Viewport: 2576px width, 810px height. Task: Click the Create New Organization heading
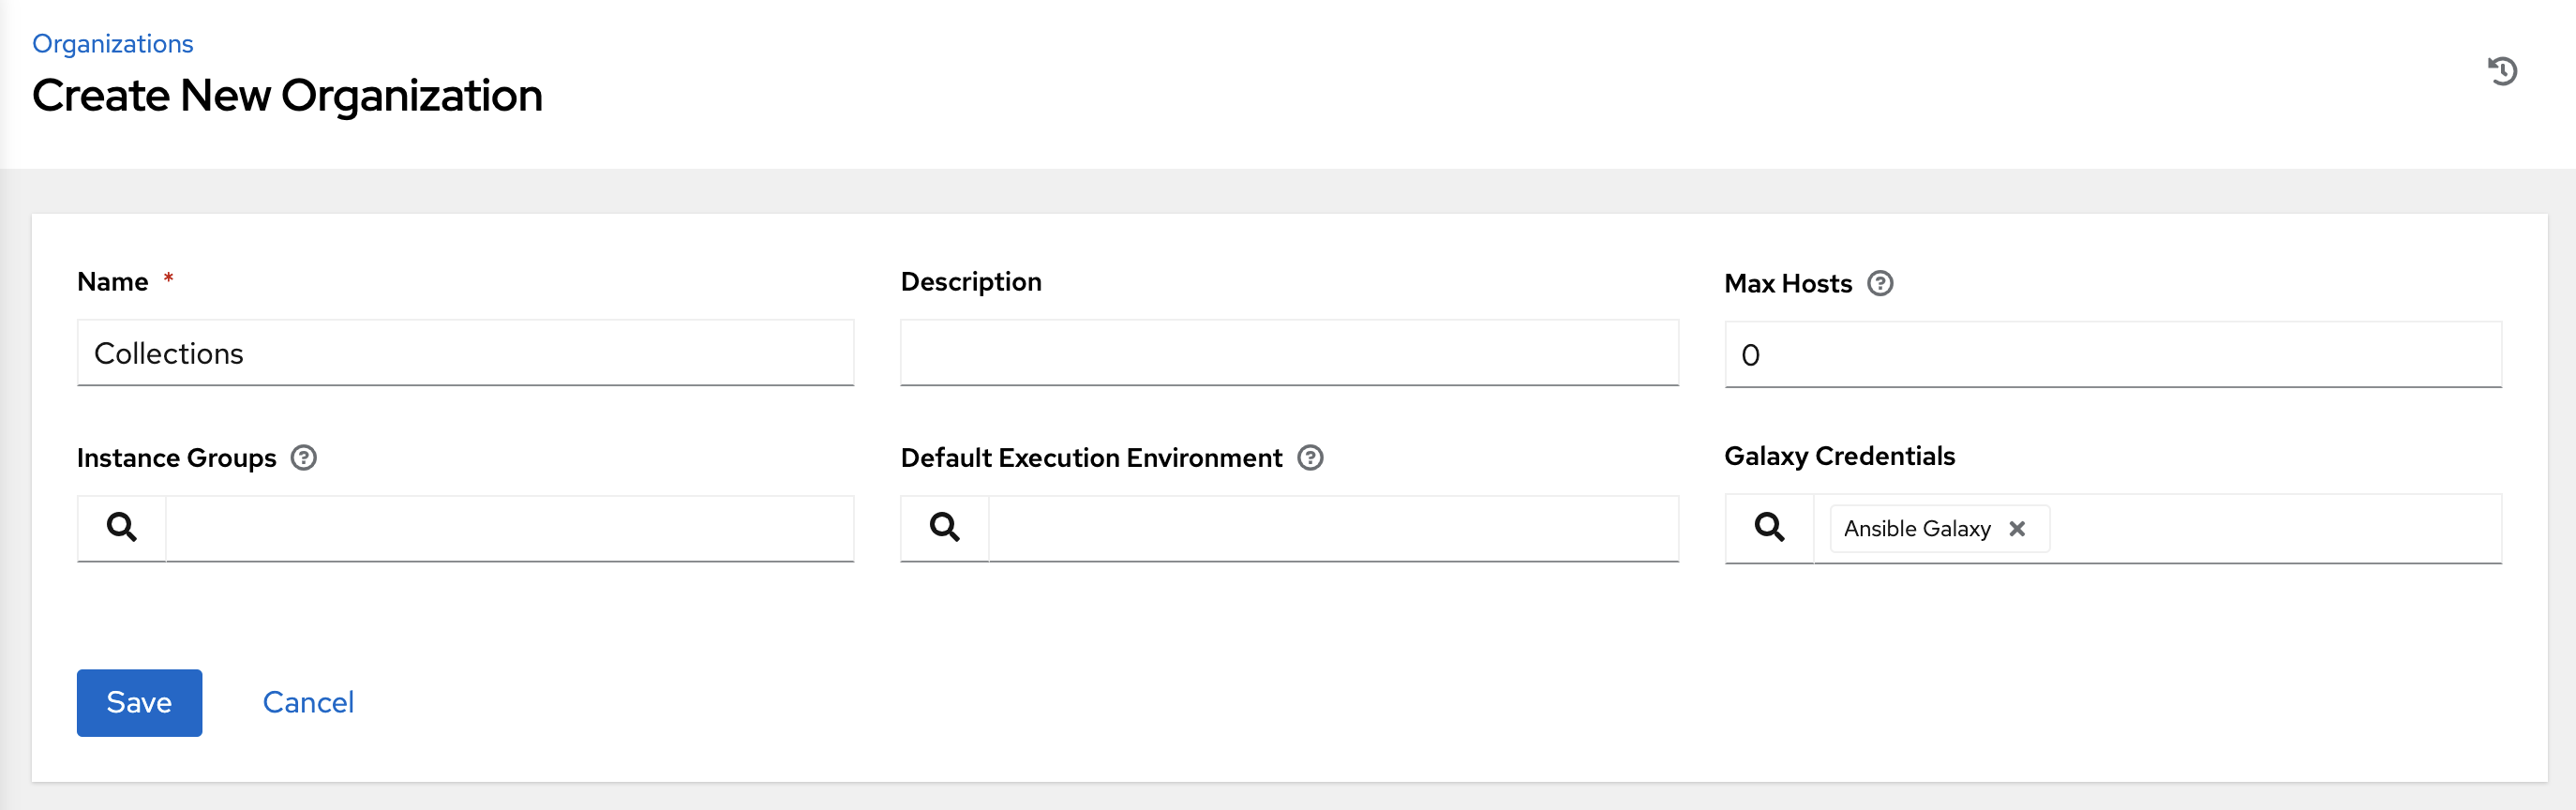click(x=287, y=96)
